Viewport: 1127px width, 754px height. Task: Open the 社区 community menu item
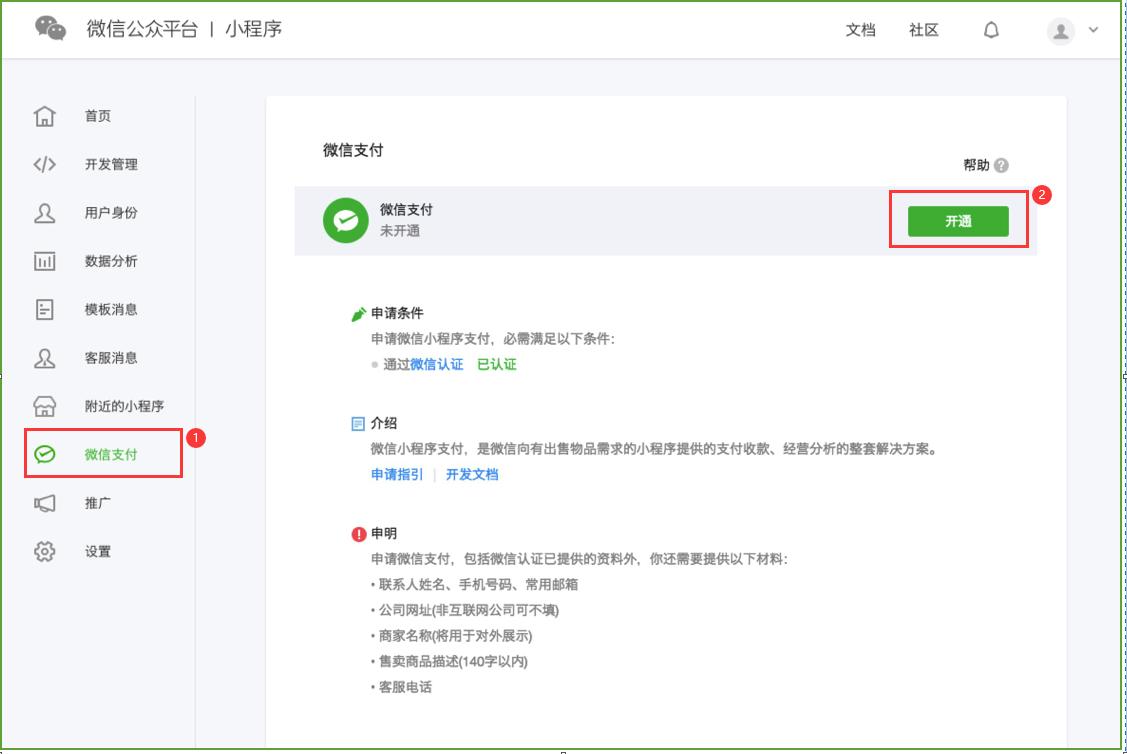tap(922, 30)
